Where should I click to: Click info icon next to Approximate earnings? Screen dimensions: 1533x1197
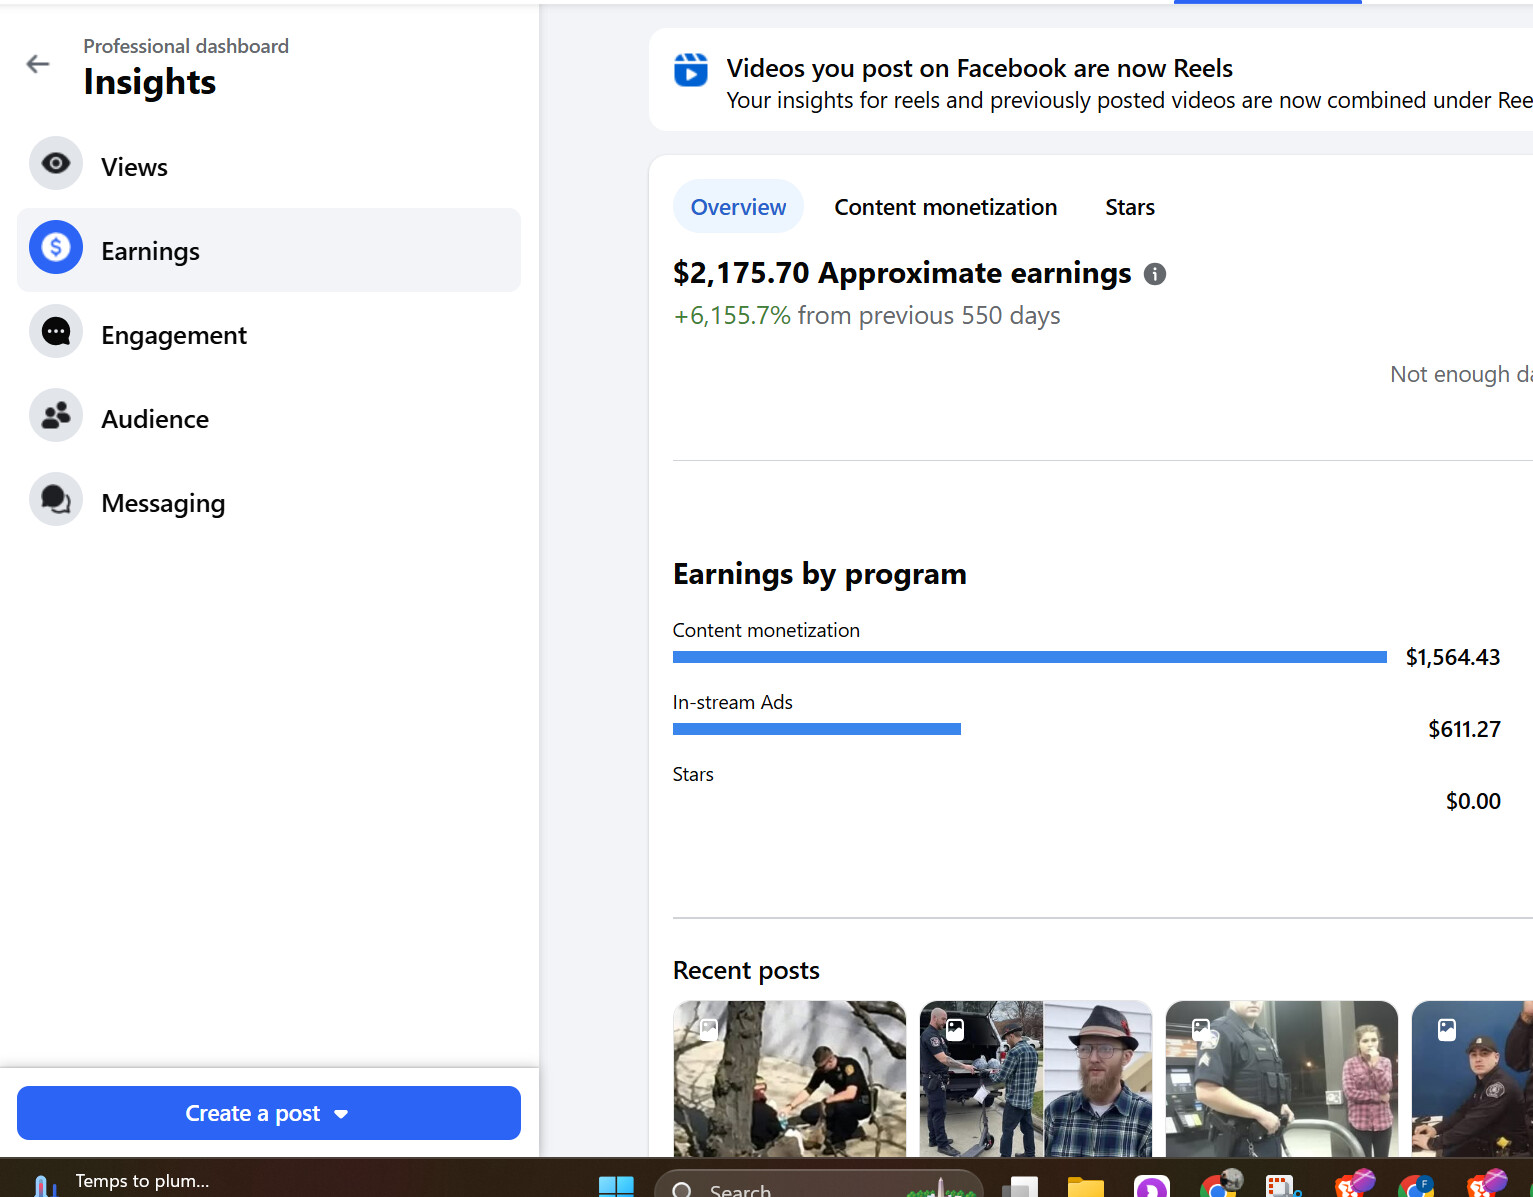click(1154, 274)
